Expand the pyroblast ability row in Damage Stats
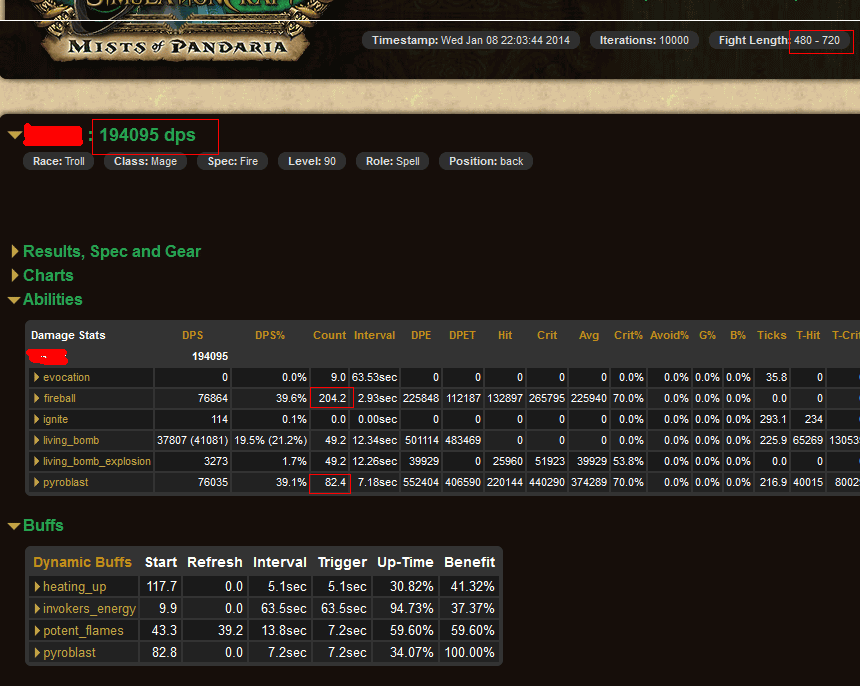Viewport: 860px width, 688px height. (36, 482)
